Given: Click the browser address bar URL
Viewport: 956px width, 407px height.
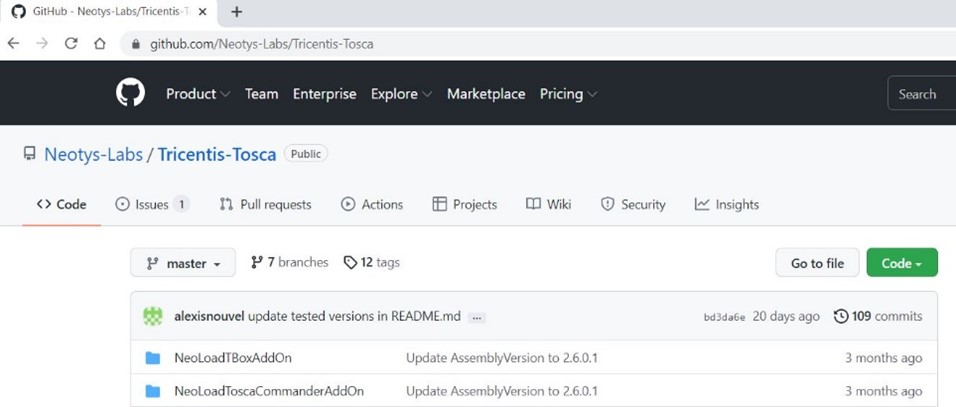Looking at the screenshot, I should (x=262, y=44).
